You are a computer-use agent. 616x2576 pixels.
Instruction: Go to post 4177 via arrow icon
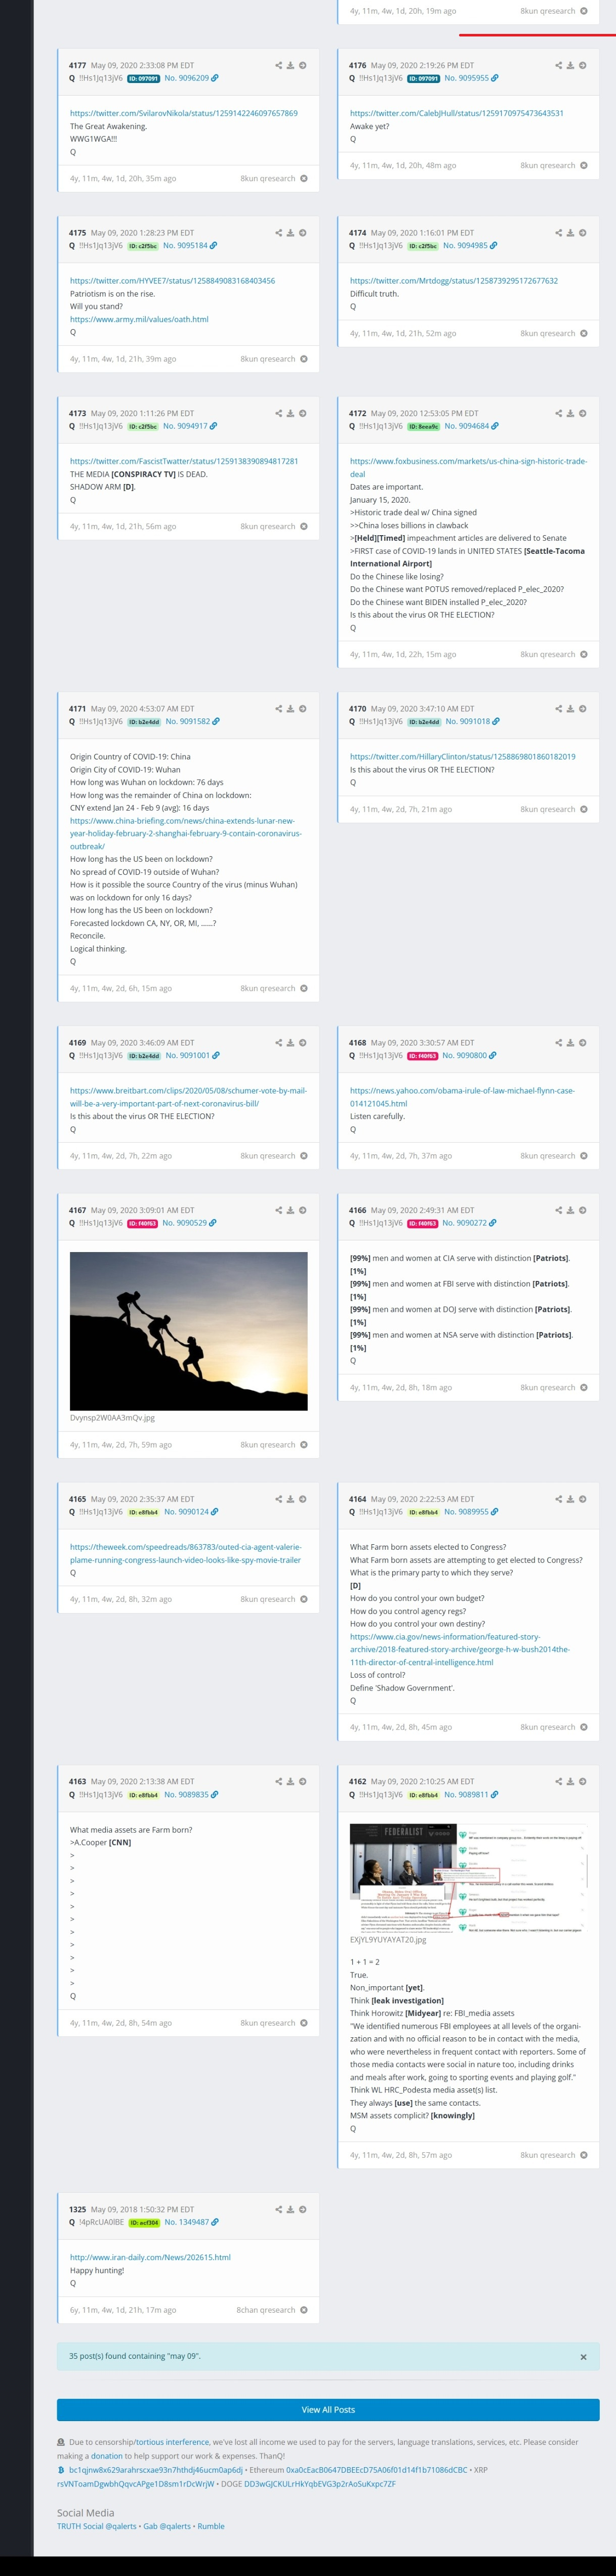(x=303, y=65)
